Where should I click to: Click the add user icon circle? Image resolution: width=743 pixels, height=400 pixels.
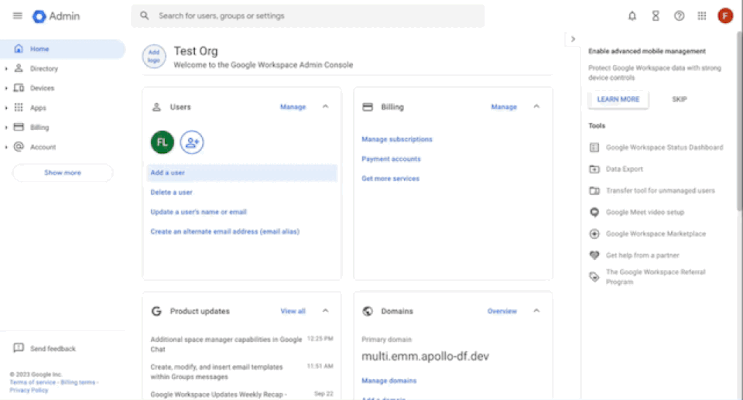click(192, 142)
